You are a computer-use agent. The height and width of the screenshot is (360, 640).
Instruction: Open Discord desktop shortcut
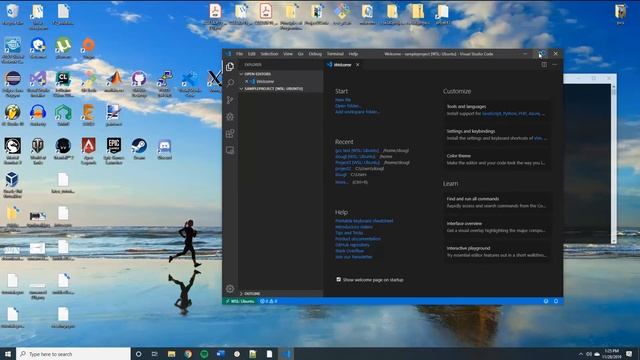tap(164, 149)
